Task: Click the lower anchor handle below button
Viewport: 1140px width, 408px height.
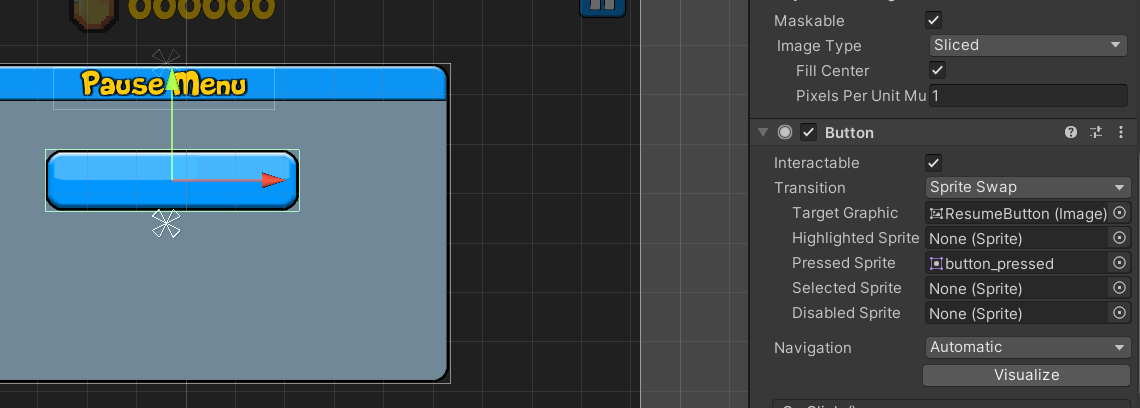Action: pyautogui.click(x=166, y=223)
